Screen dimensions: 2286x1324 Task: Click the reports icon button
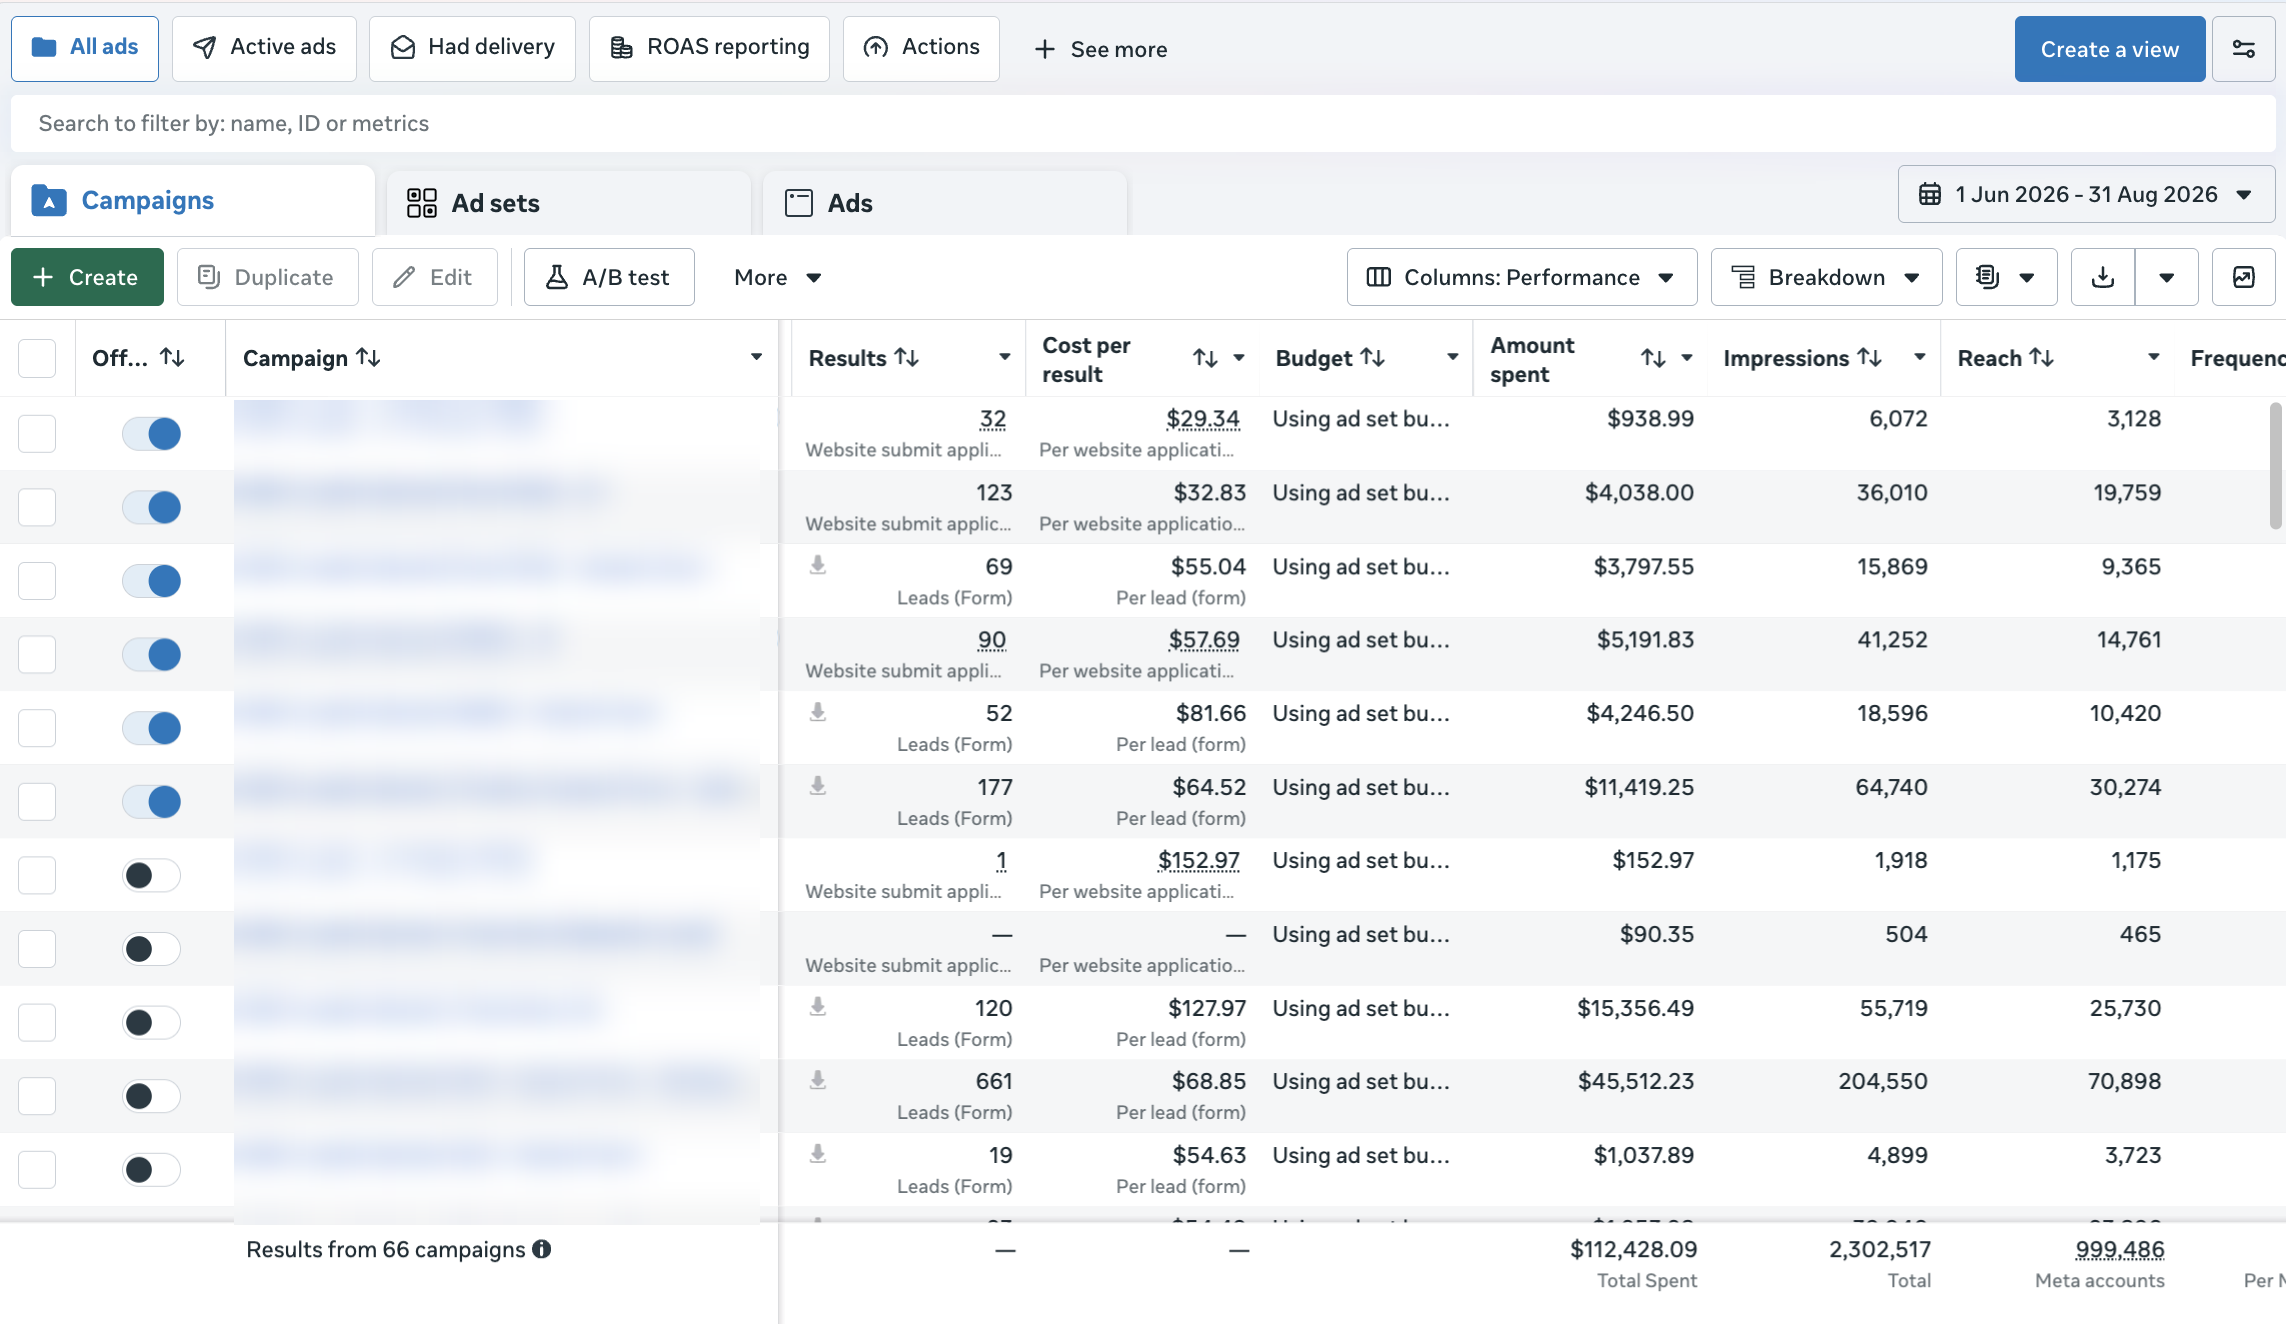pyautogui.click(x=2006, y=277)
